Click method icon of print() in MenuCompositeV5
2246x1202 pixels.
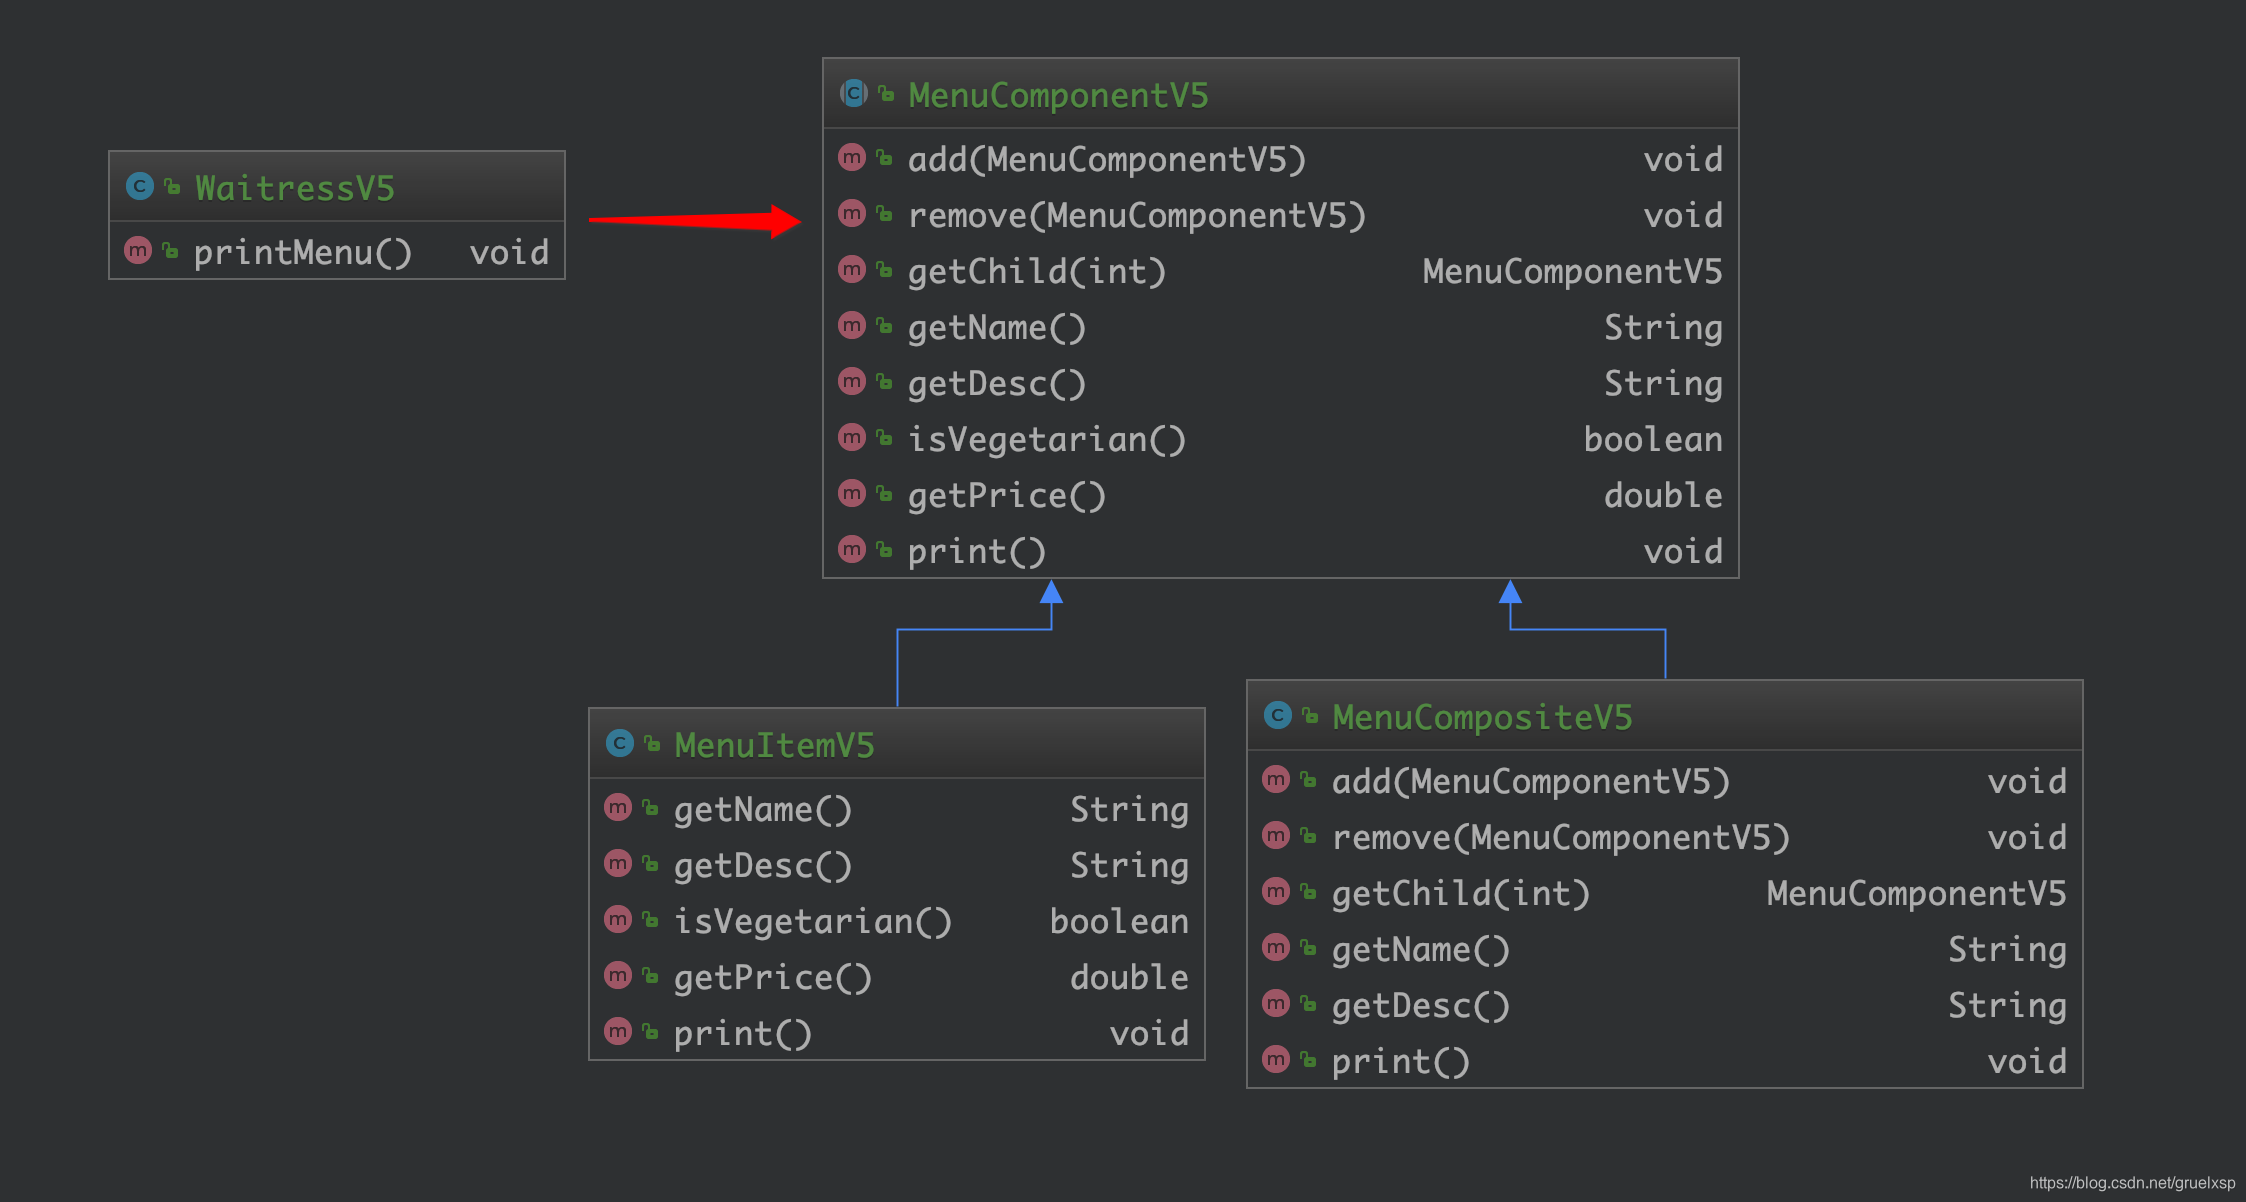point(1276,1059)
